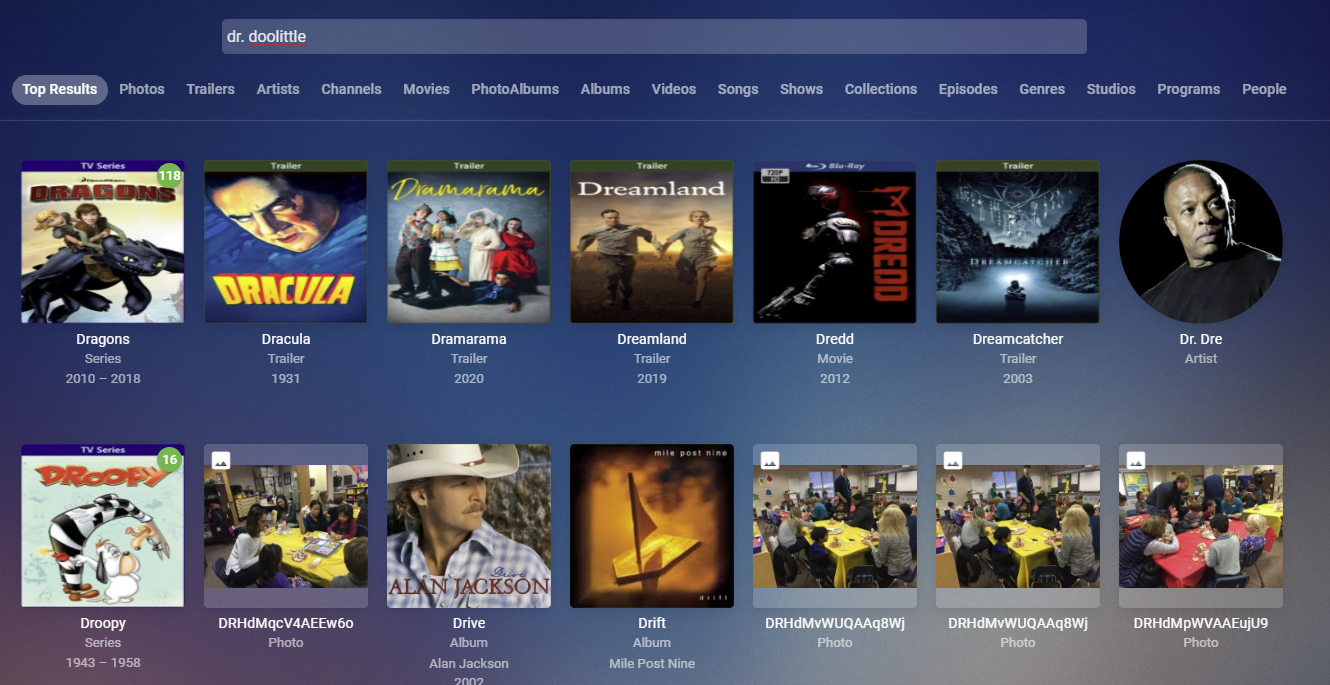The height and width of the screenshot is (685, 1330).
Task: Open the Channels tab
Action: pyautogui.click(x=351, y=89)
